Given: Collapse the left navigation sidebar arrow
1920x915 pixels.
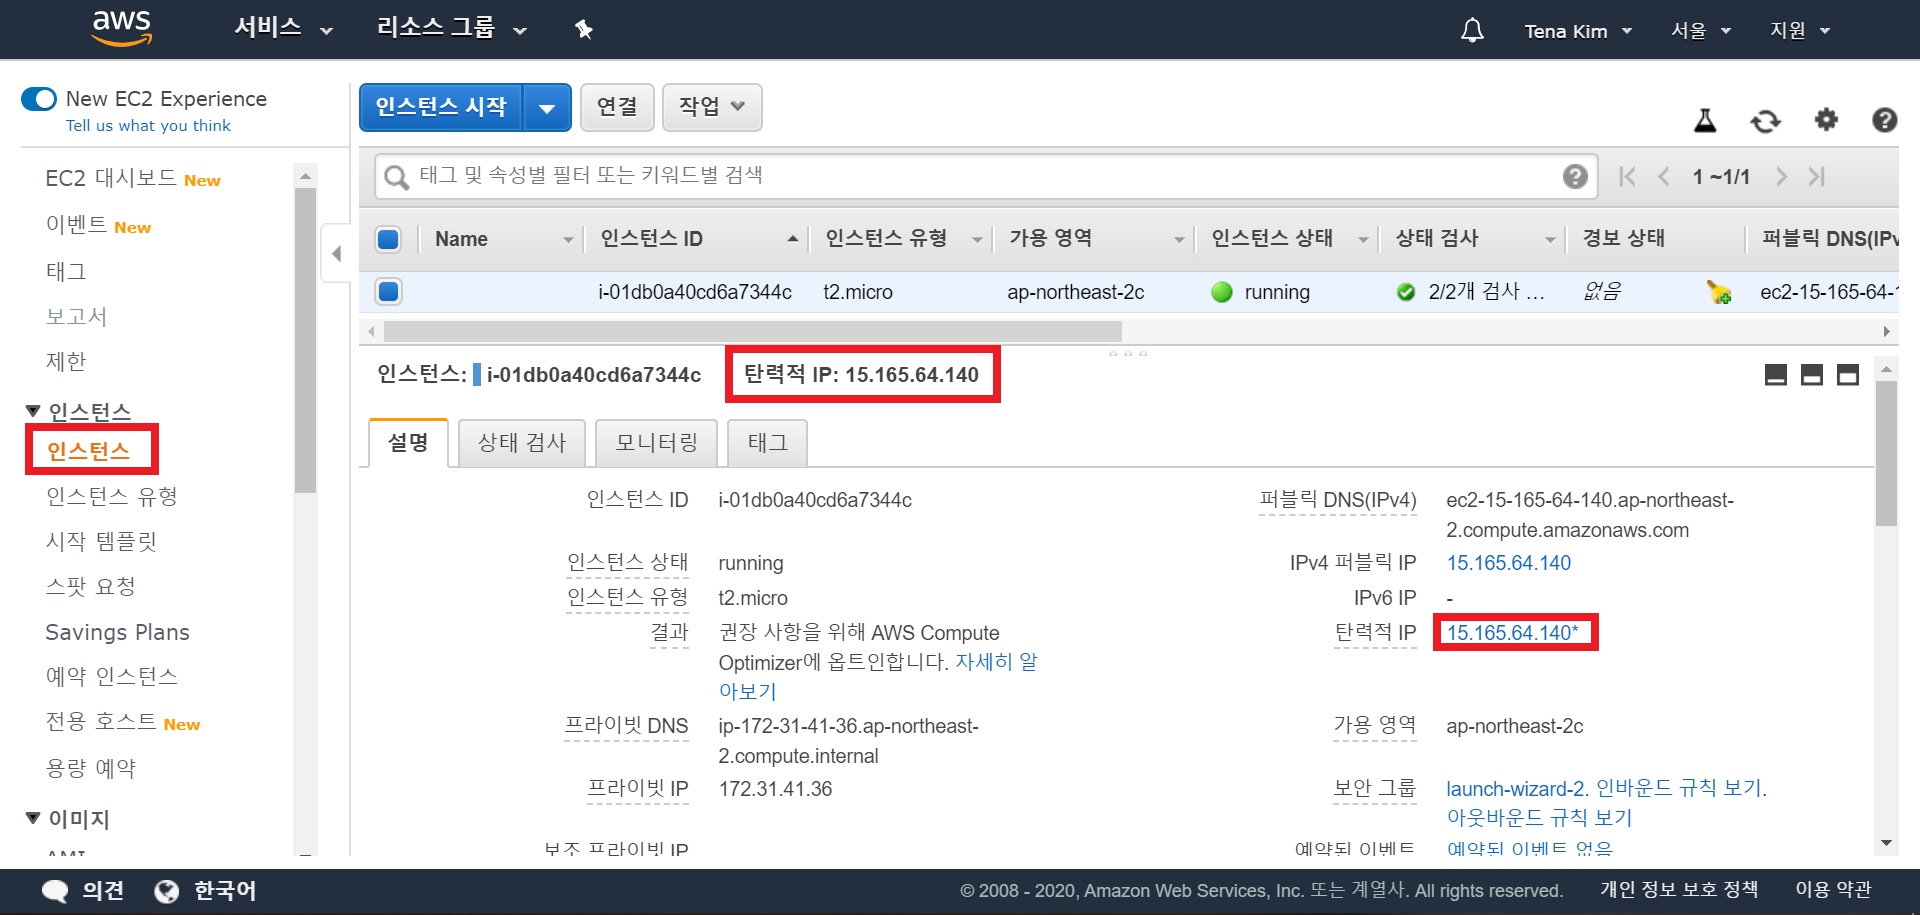Looking at the screenshot, I should 337,254.
